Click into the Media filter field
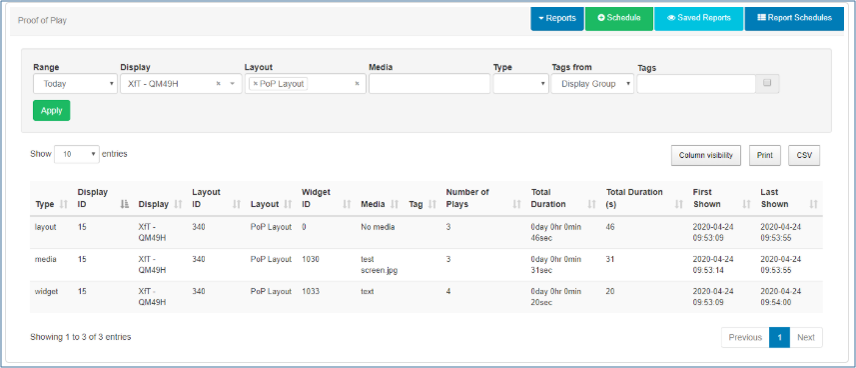 [430, 84]
